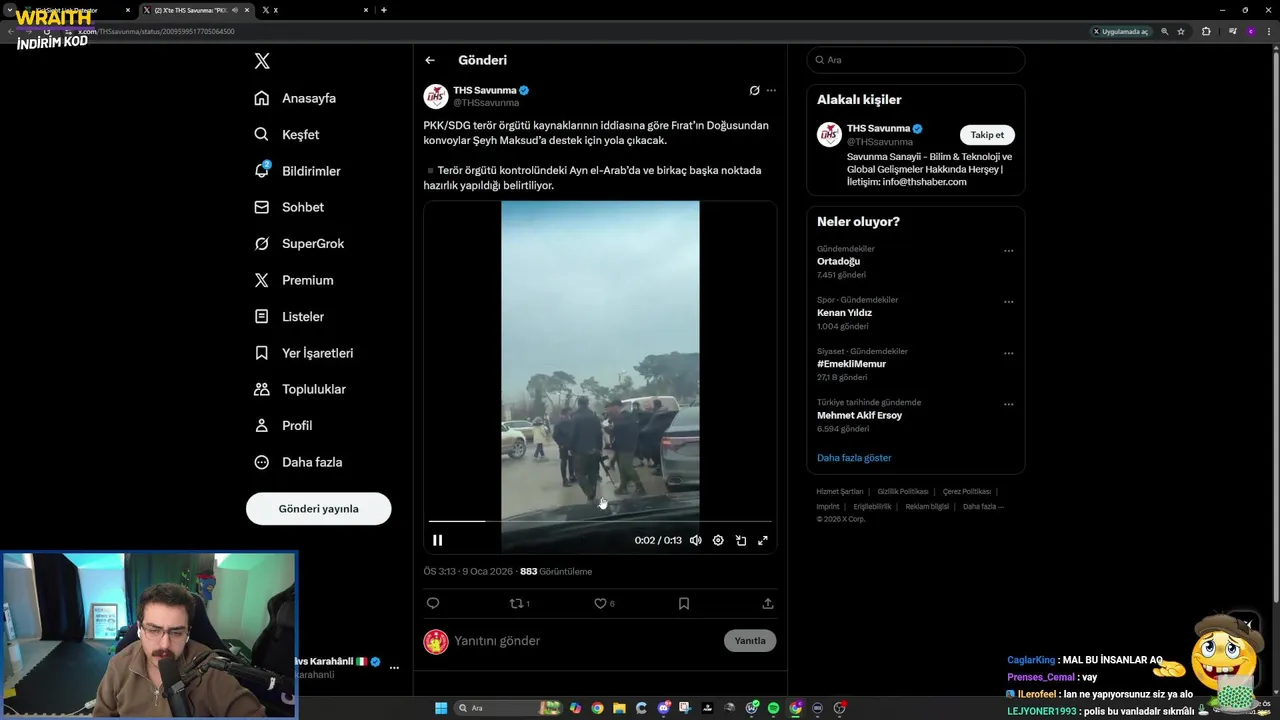Open Çerez Politikası footer link
Image resolution: width=1280 pixels, height=720 pixels.
[x=967, y=492]
